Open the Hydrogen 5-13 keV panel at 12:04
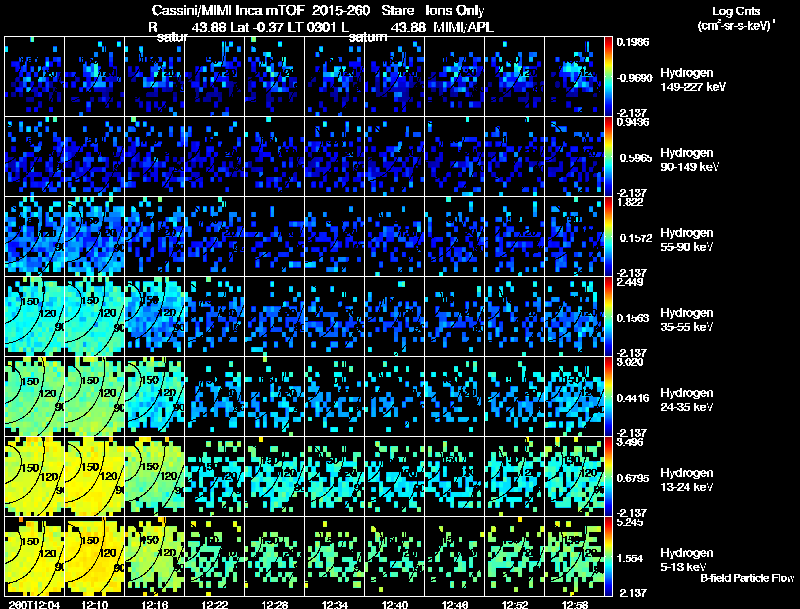The height and width of the screenshot is (609, 800). (34, 557)
